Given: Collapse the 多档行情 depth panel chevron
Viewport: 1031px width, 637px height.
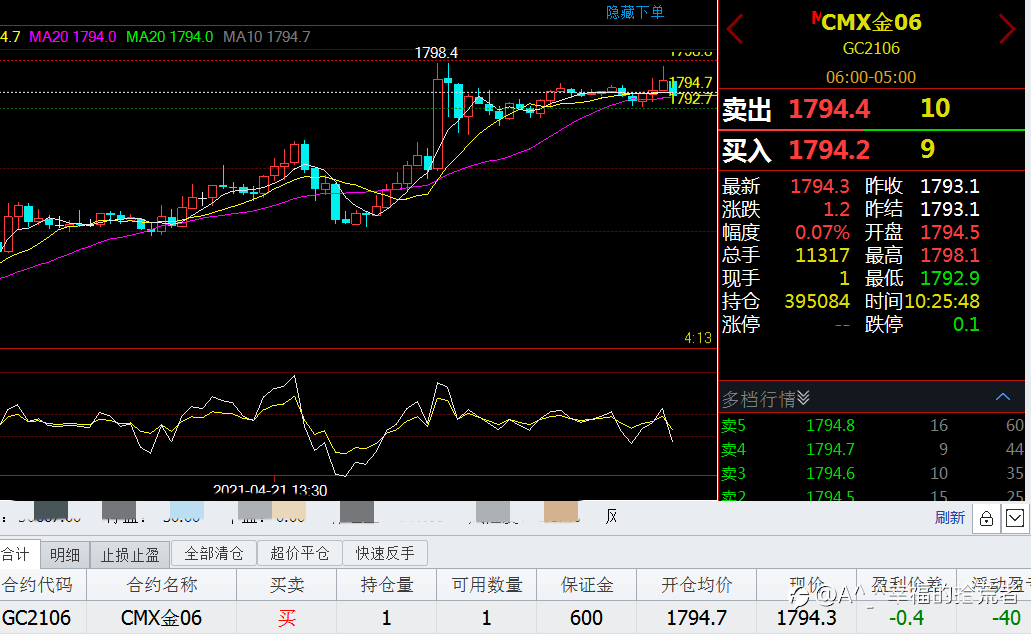Looking at the screenshot, I should 1003,397.
